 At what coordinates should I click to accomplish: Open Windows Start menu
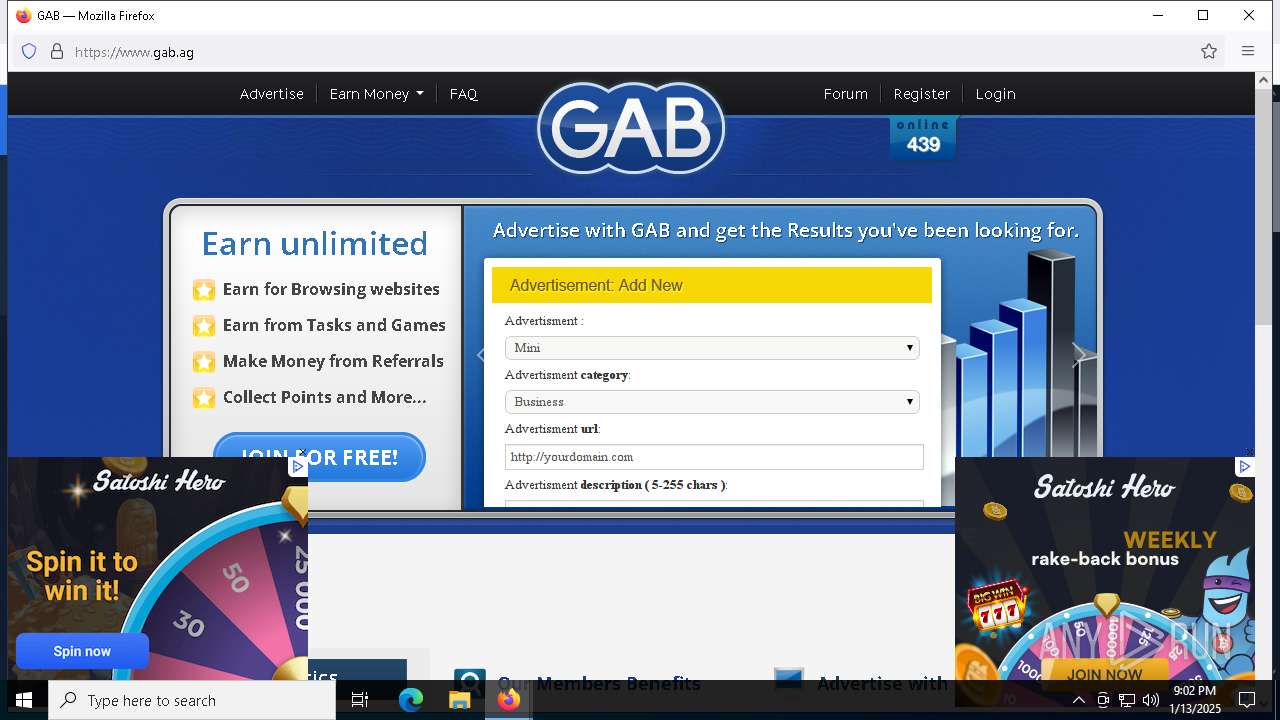tap(24, 700)
